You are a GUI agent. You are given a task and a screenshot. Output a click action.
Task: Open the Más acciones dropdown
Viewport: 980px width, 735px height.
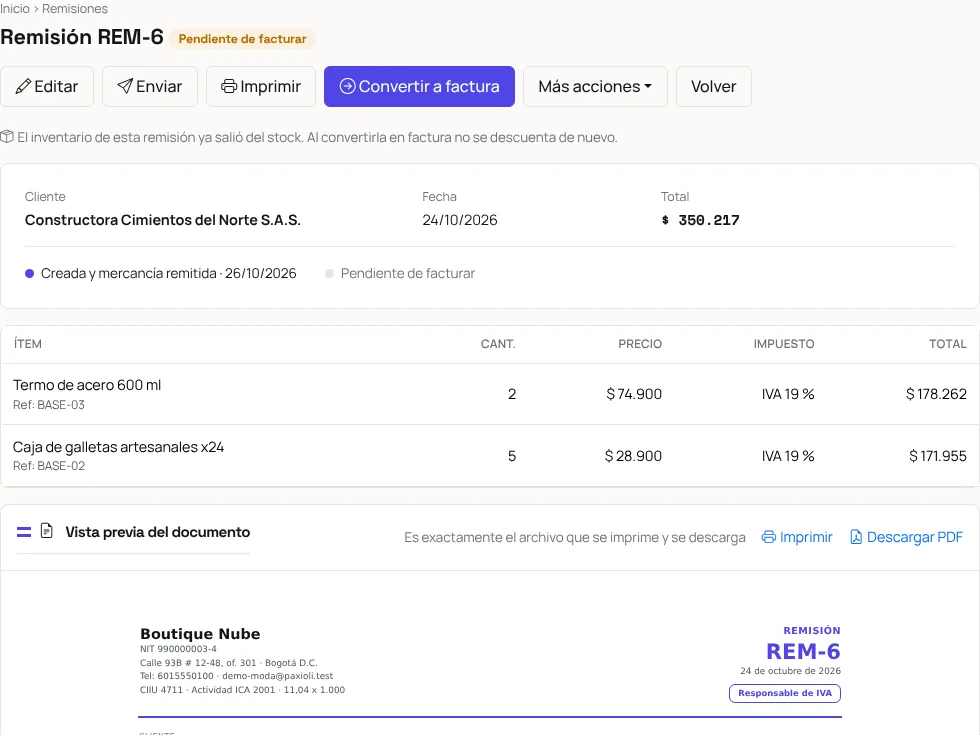[x=595, y=86]
